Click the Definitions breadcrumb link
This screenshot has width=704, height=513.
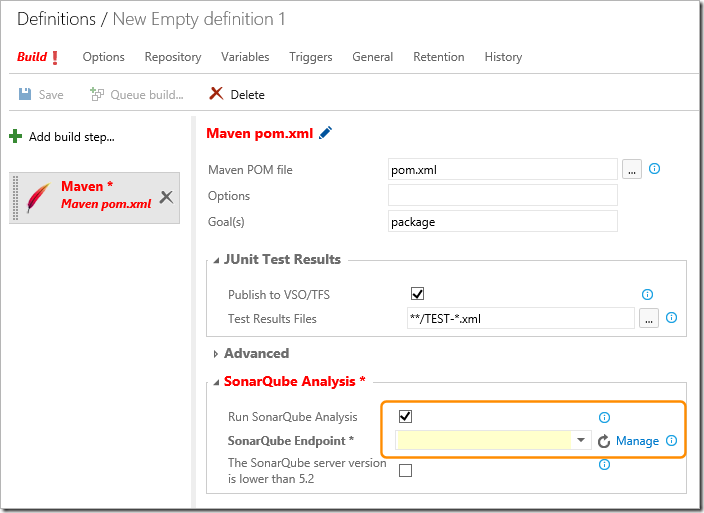click(57, 19)
